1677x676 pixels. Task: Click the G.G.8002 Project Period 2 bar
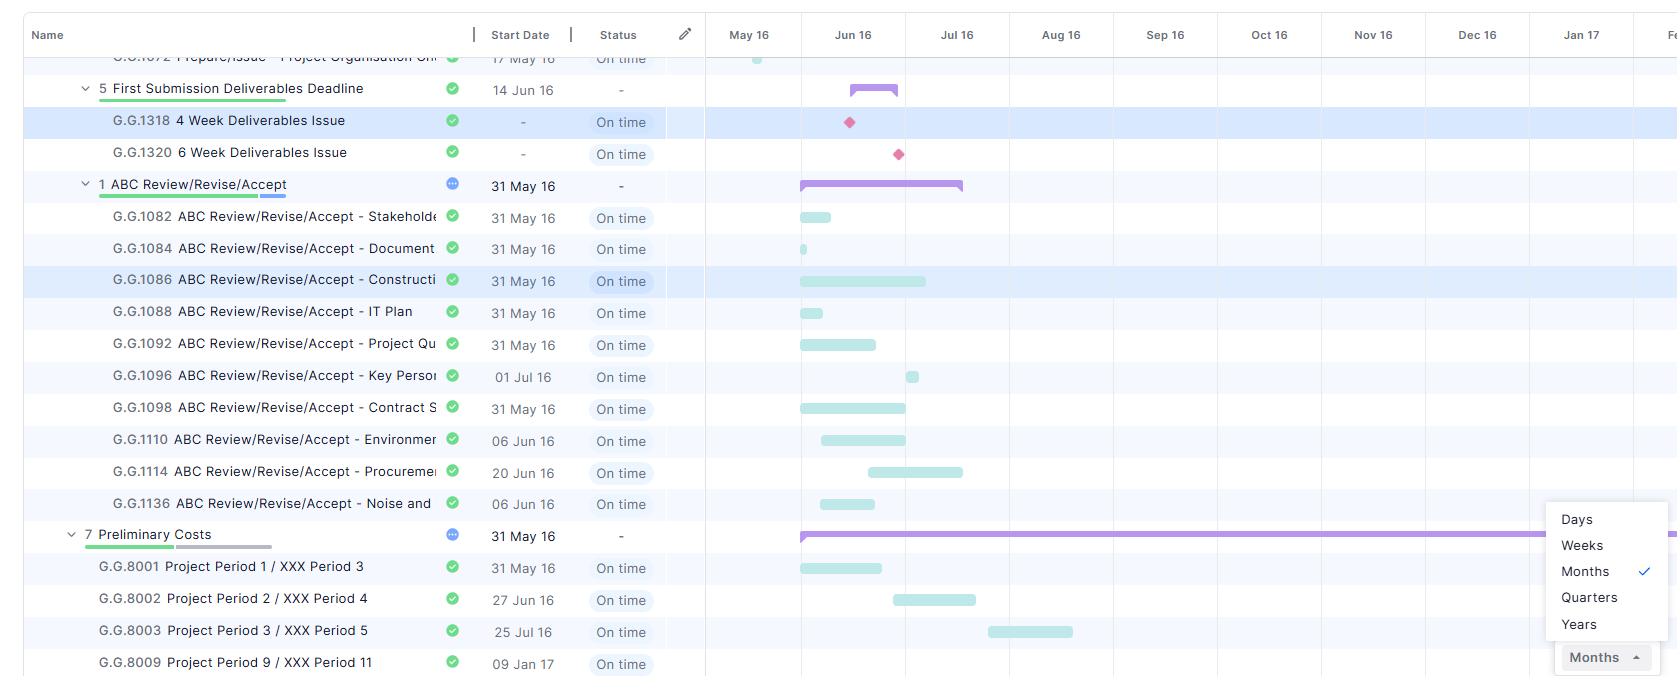934,600
